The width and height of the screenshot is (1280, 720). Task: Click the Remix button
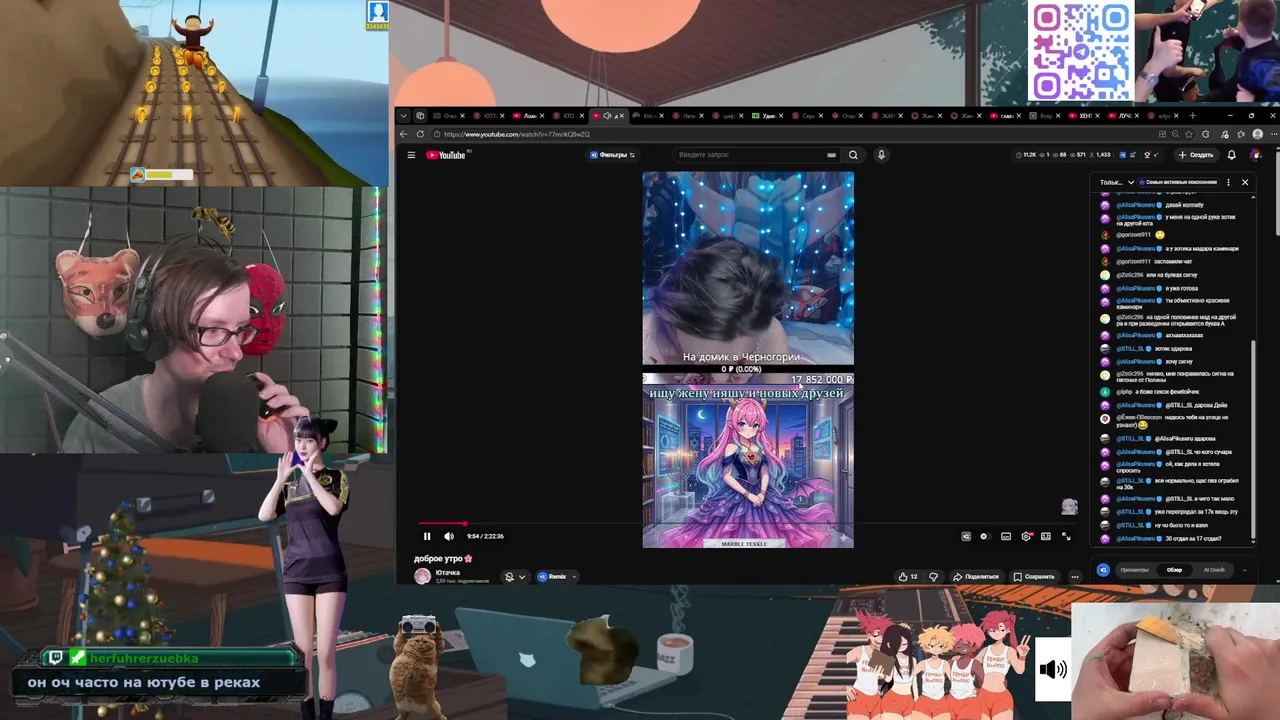pos(553,577)
